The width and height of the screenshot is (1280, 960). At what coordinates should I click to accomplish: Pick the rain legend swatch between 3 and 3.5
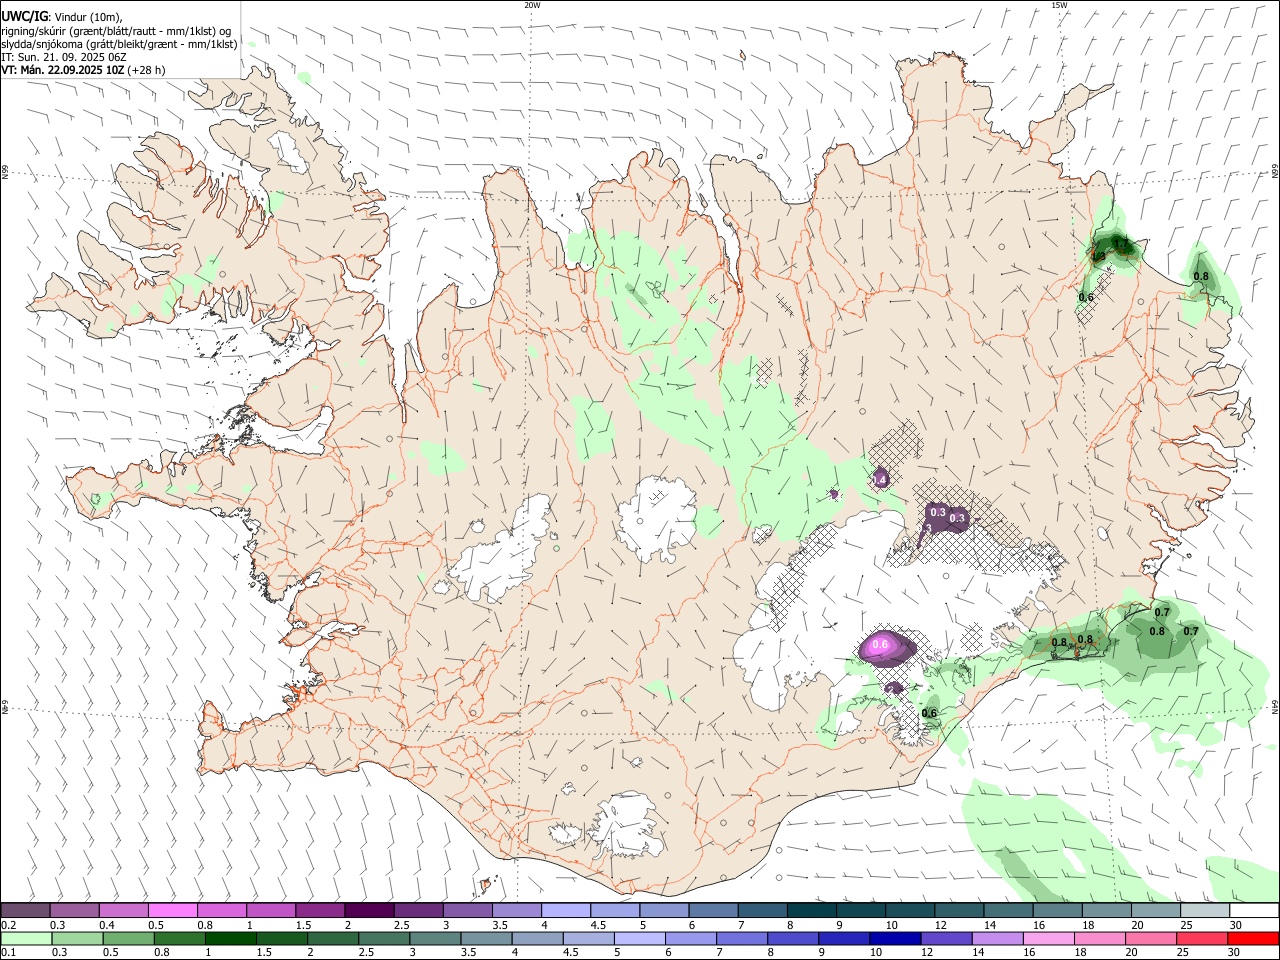point(435,938)
